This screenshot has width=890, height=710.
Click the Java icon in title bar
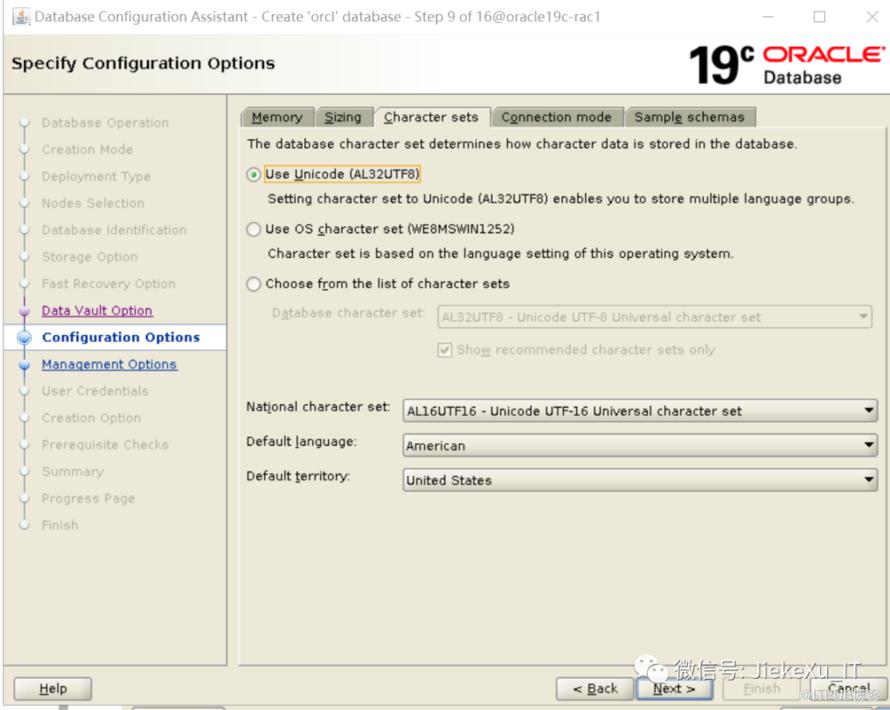20,17
